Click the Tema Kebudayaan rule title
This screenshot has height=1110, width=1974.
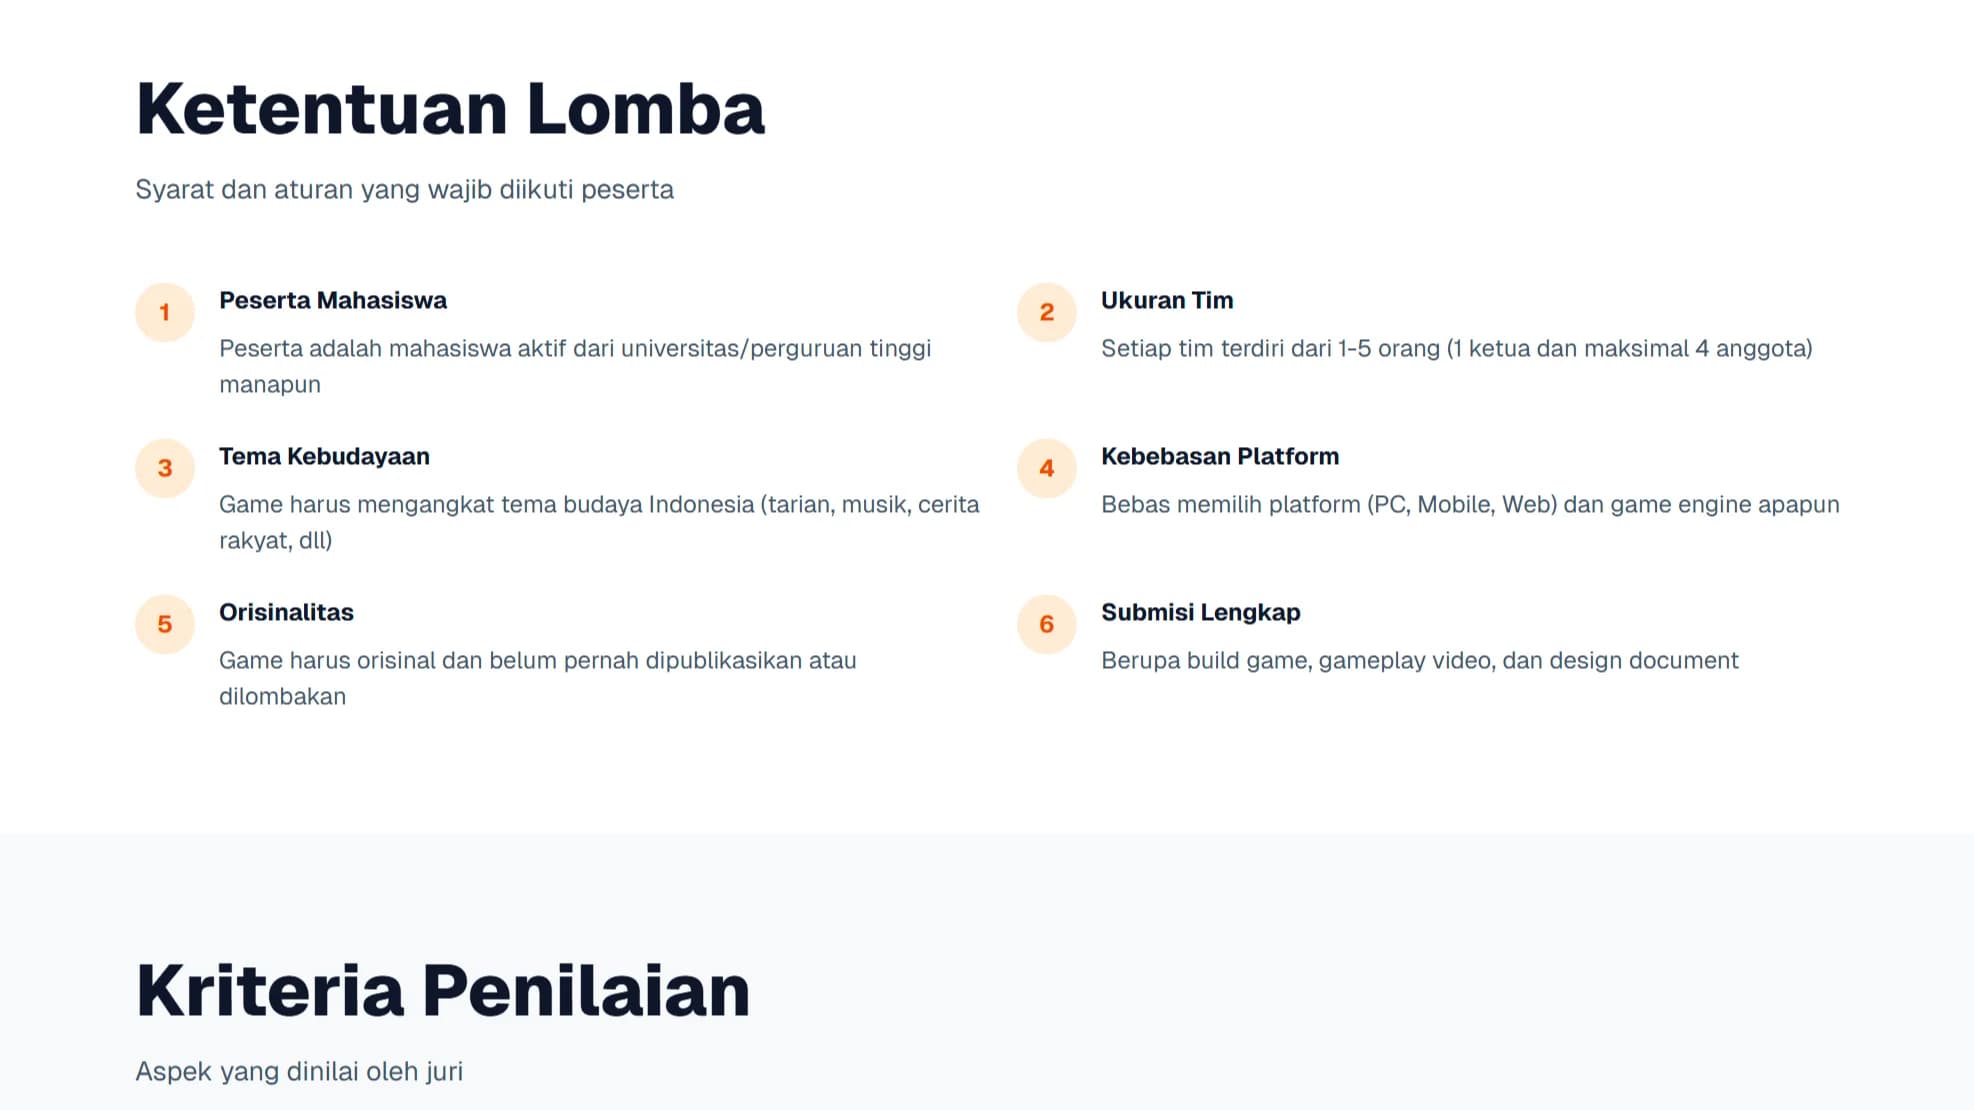coord(324,457)
